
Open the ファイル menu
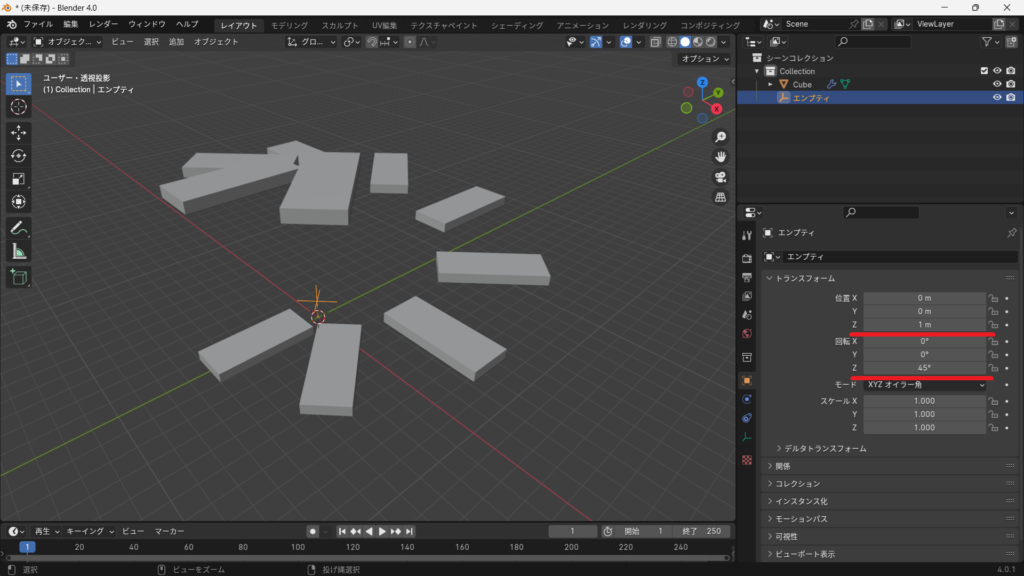coord(38,24)
